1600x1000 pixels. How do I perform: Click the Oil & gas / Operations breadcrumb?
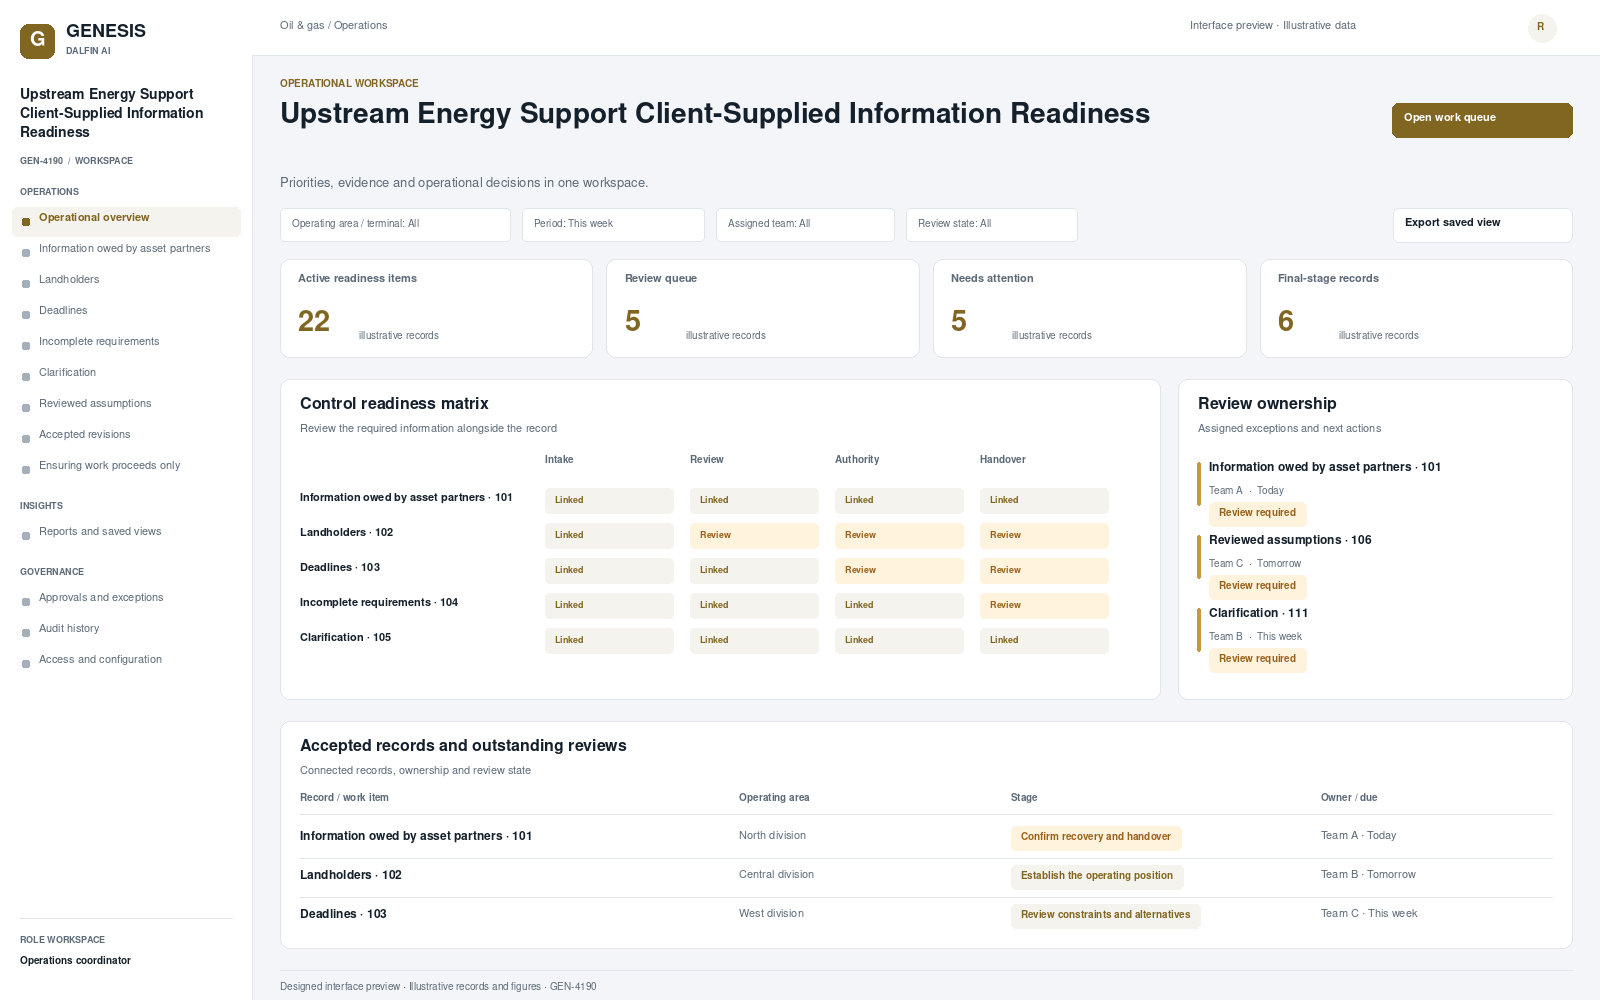click(333, 26)
